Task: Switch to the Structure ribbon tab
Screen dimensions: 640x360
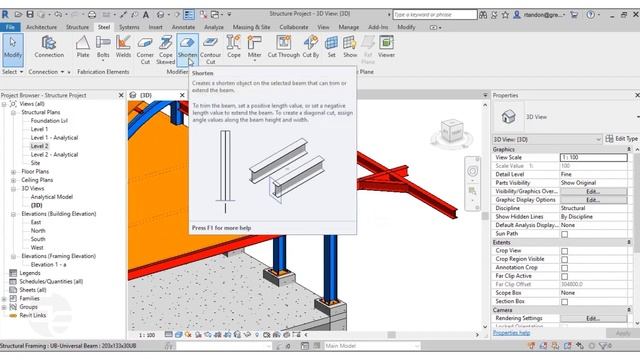Action: 77,27
